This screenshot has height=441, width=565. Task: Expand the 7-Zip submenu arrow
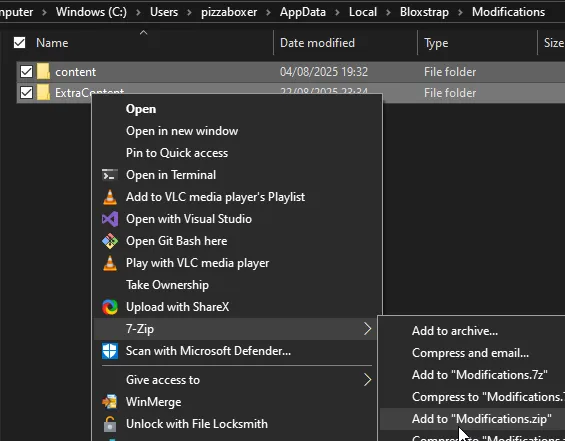point(367,329)
